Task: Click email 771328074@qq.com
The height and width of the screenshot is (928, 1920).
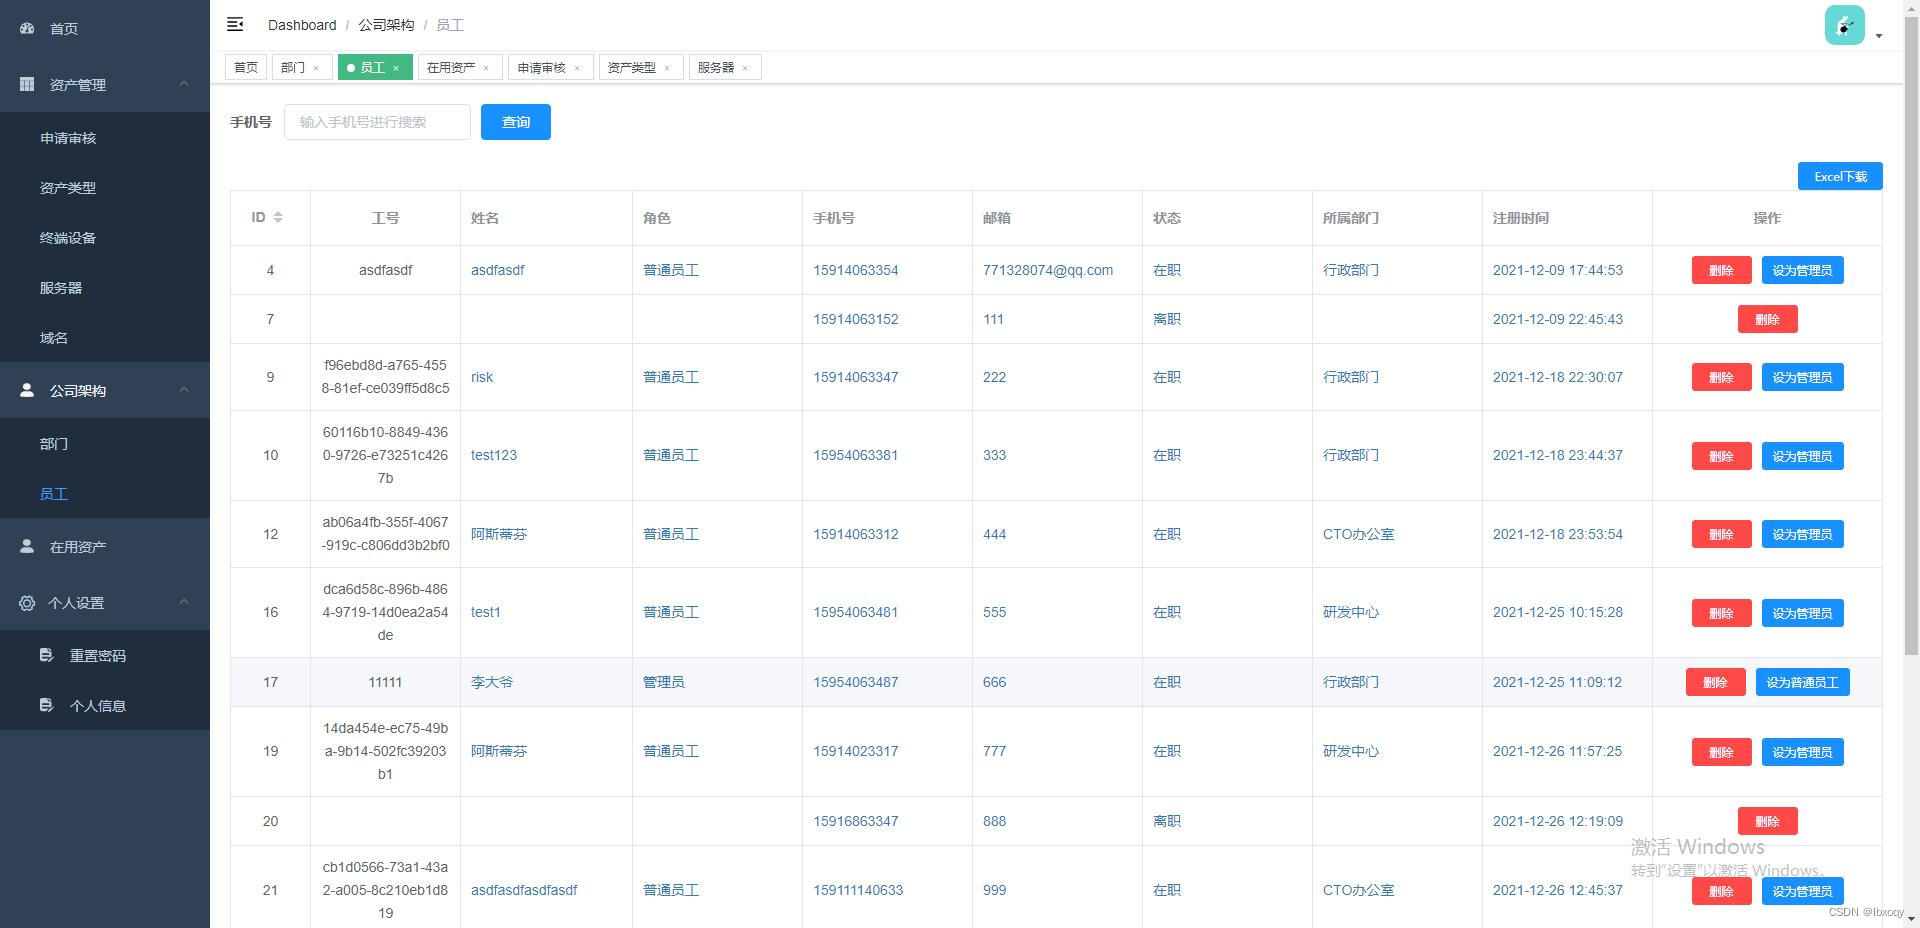Action: click(1048, 270)
